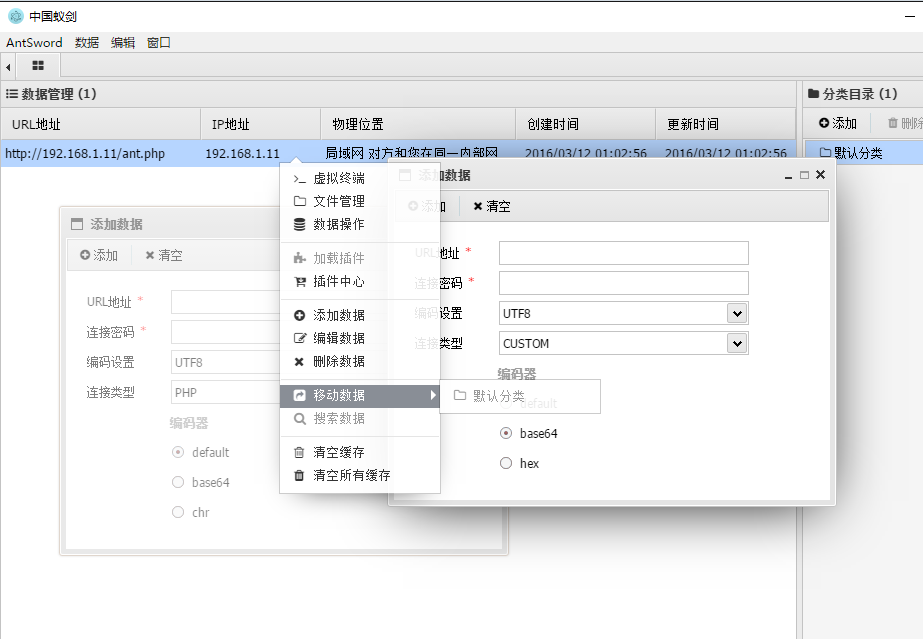923x639 pixels.
Task: Select base64 radio in background 添加数据 window
Action: pyautogui.click(x=178, y=482)
